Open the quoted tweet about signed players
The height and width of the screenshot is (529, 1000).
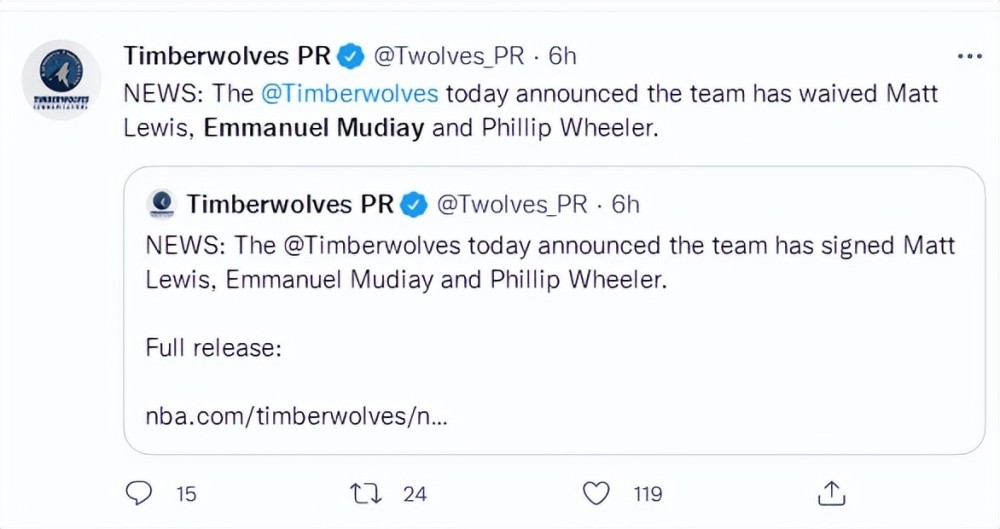[x=554, y=310]
